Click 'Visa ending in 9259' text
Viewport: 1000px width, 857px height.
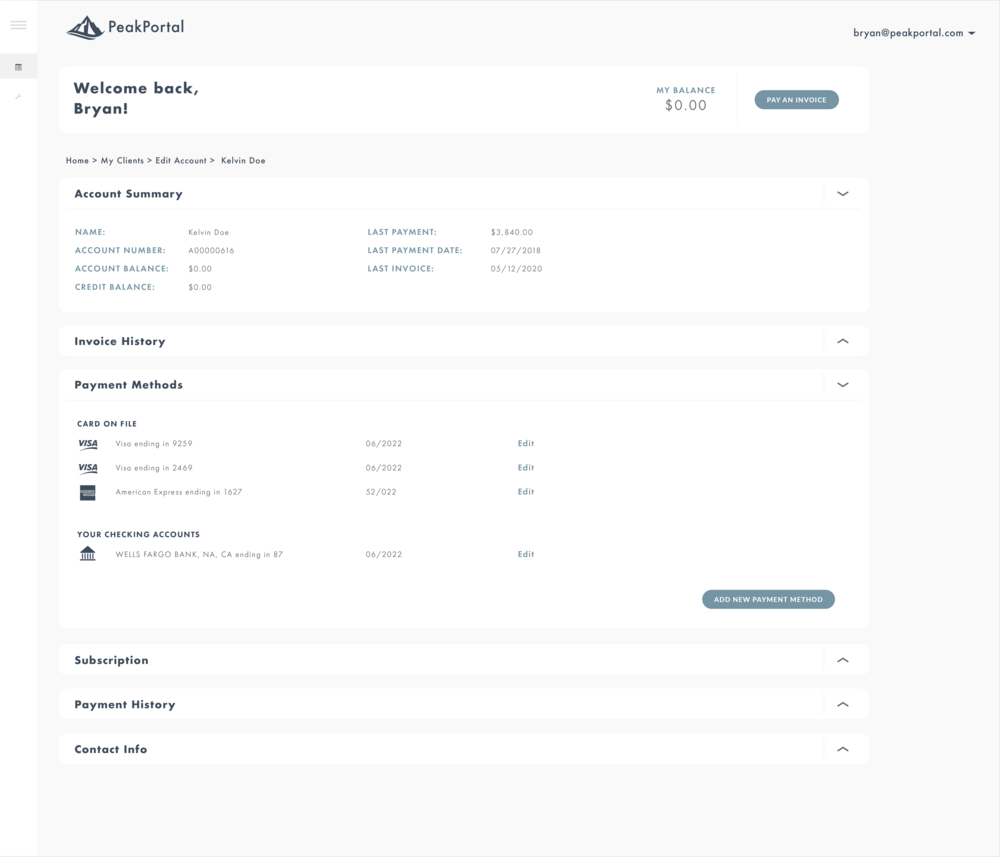pyautogui.click(x=154, y=443)
